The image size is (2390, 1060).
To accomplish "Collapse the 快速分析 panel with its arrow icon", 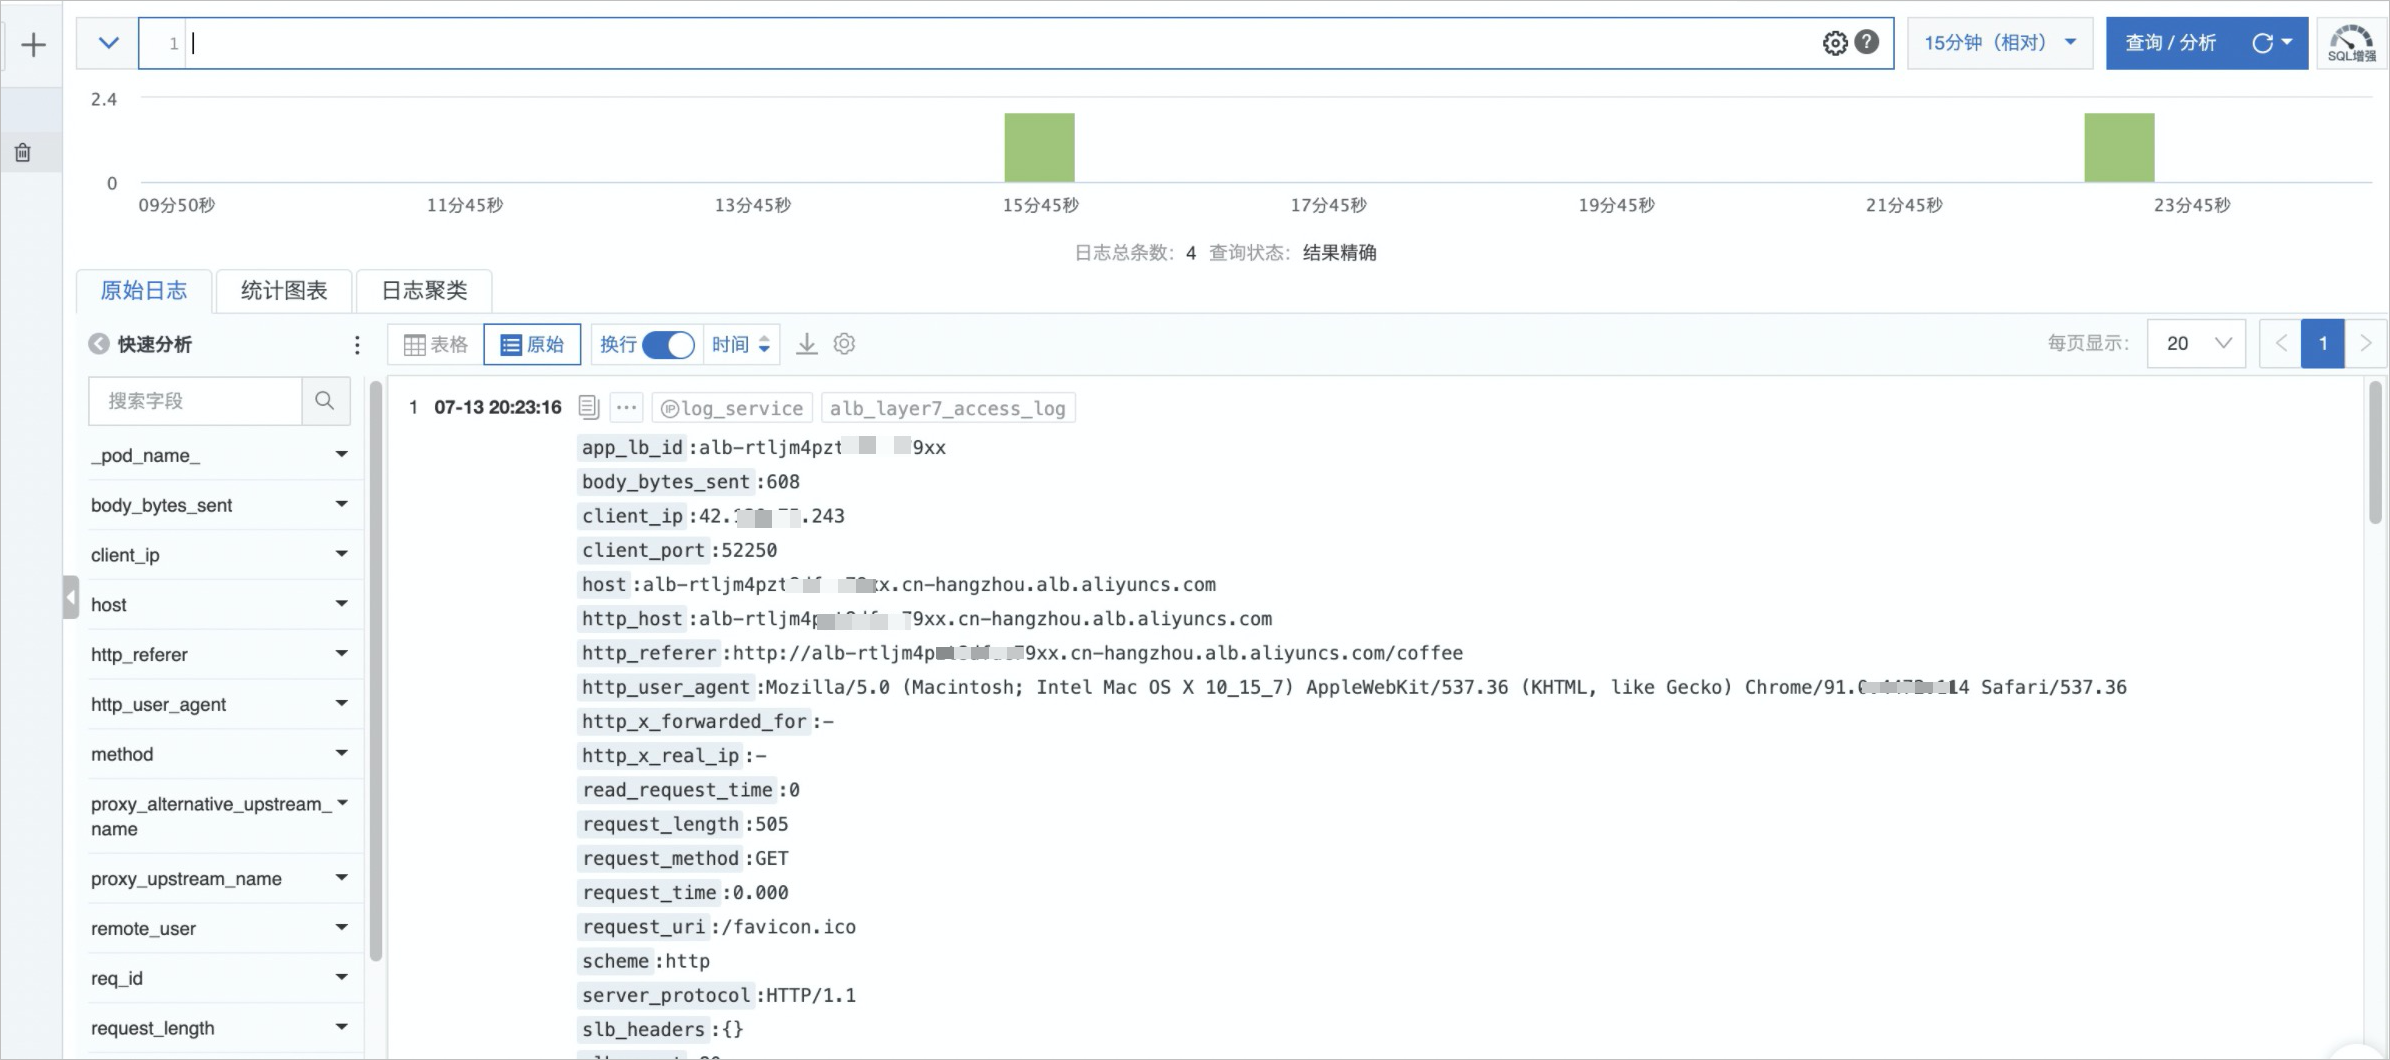I will pos(99,344).
